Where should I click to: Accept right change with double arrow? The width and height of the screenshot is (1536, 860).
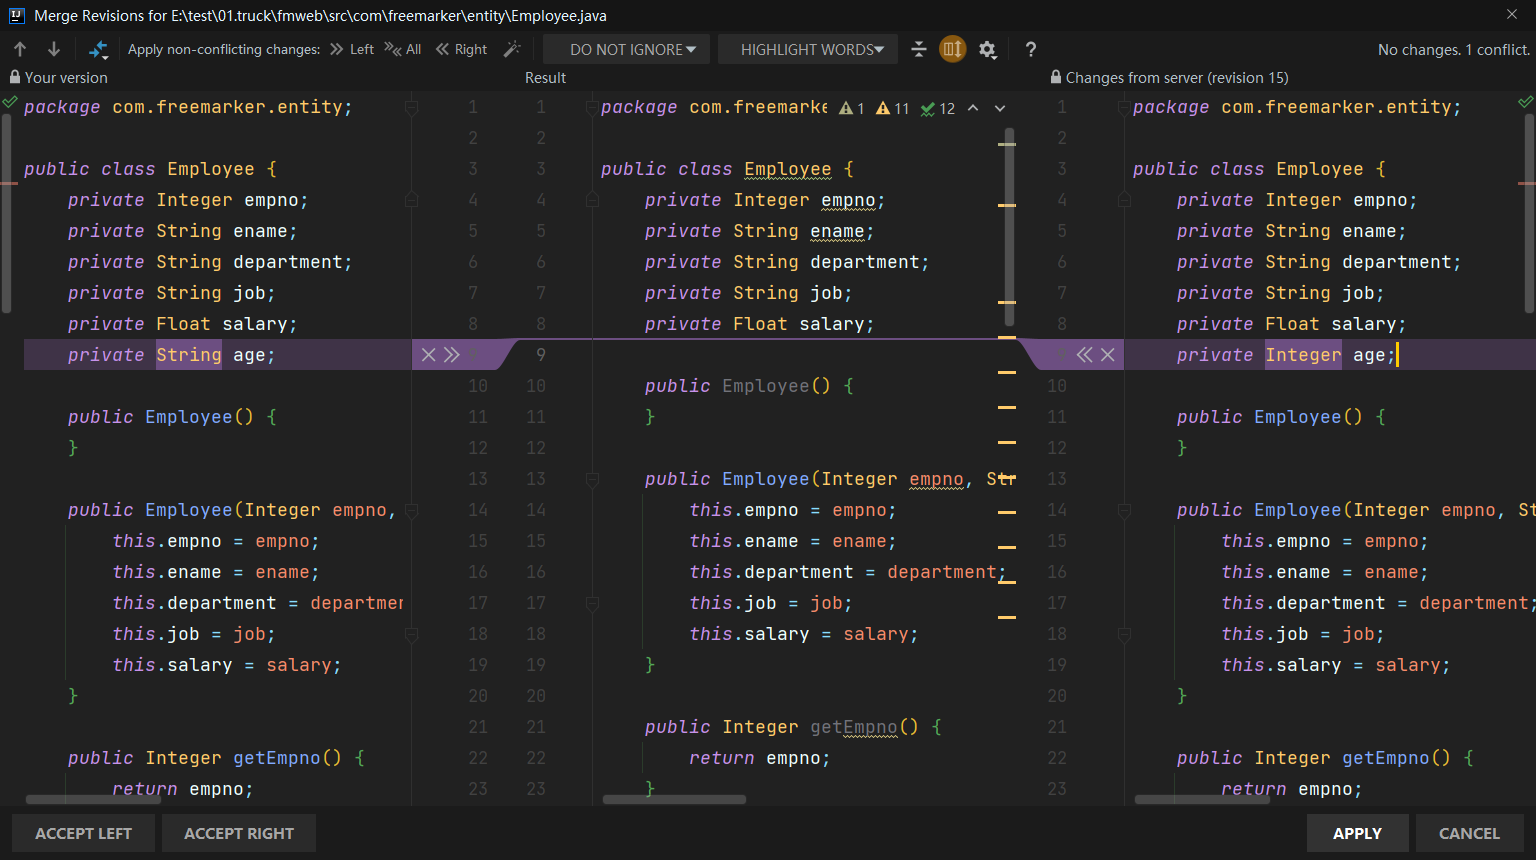point(1084,355)
